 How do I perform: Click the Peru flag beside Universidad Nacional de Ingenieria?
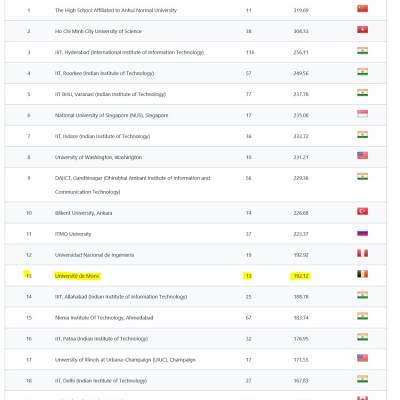coord(362,253)
